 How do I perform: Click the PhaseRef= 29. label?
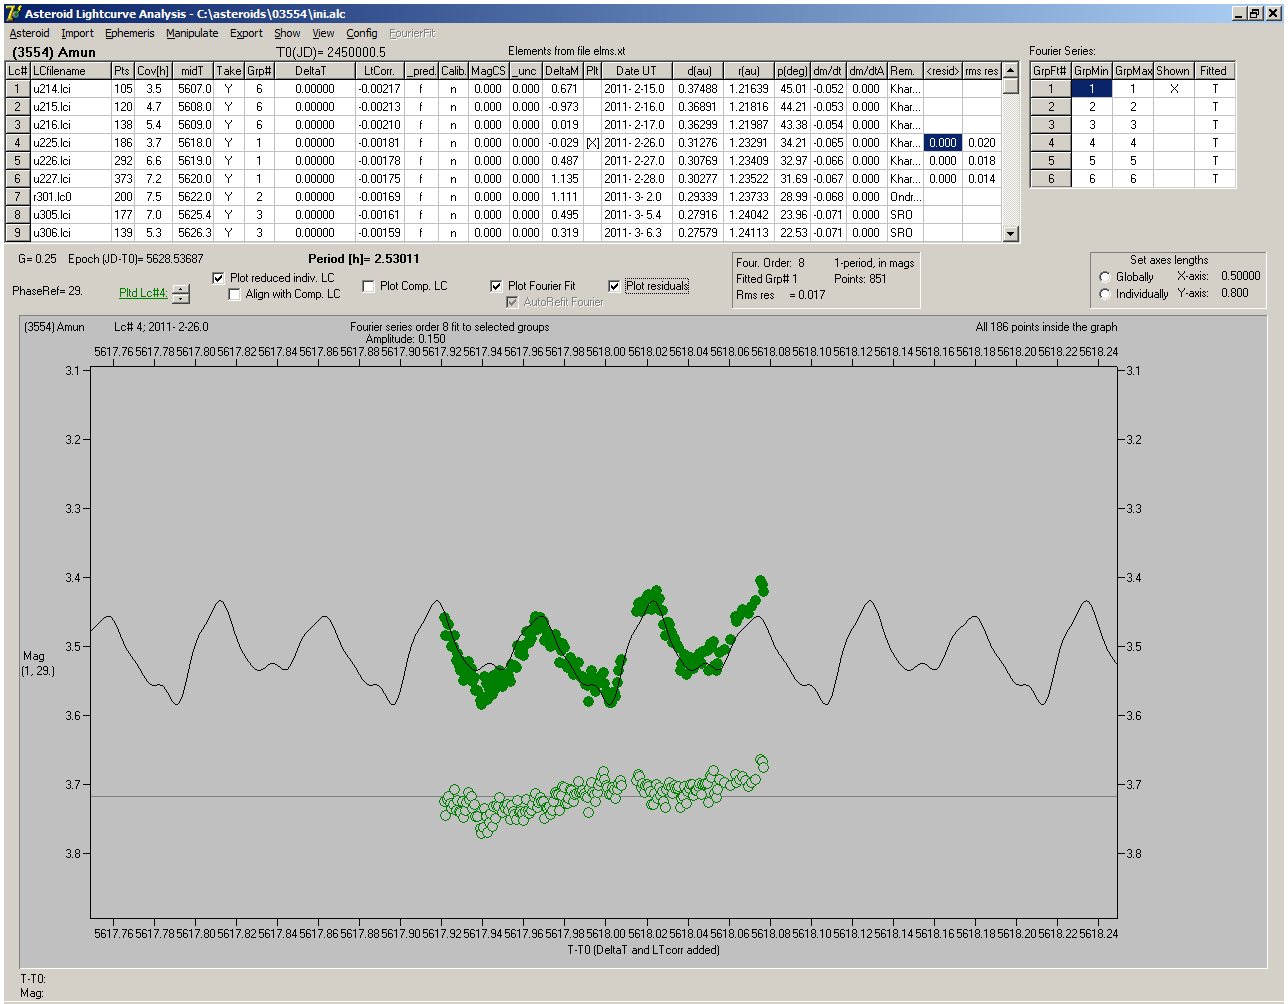click(x=47, y=291)
